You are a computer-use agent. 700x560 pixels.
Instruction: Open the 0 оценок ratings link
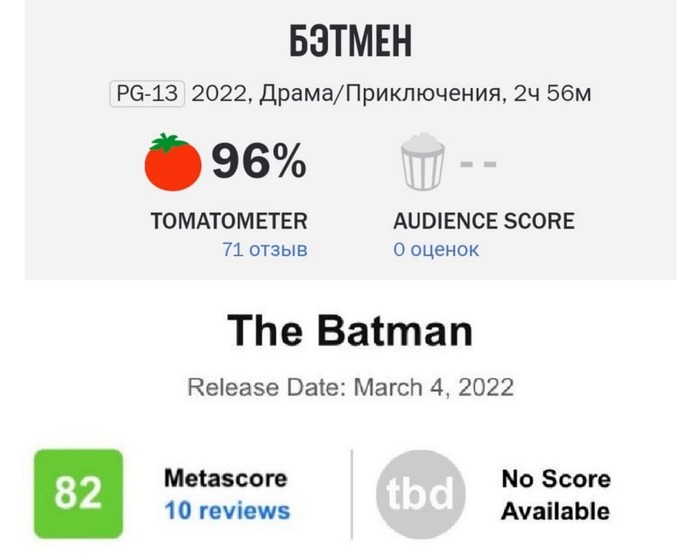point(436,249)
